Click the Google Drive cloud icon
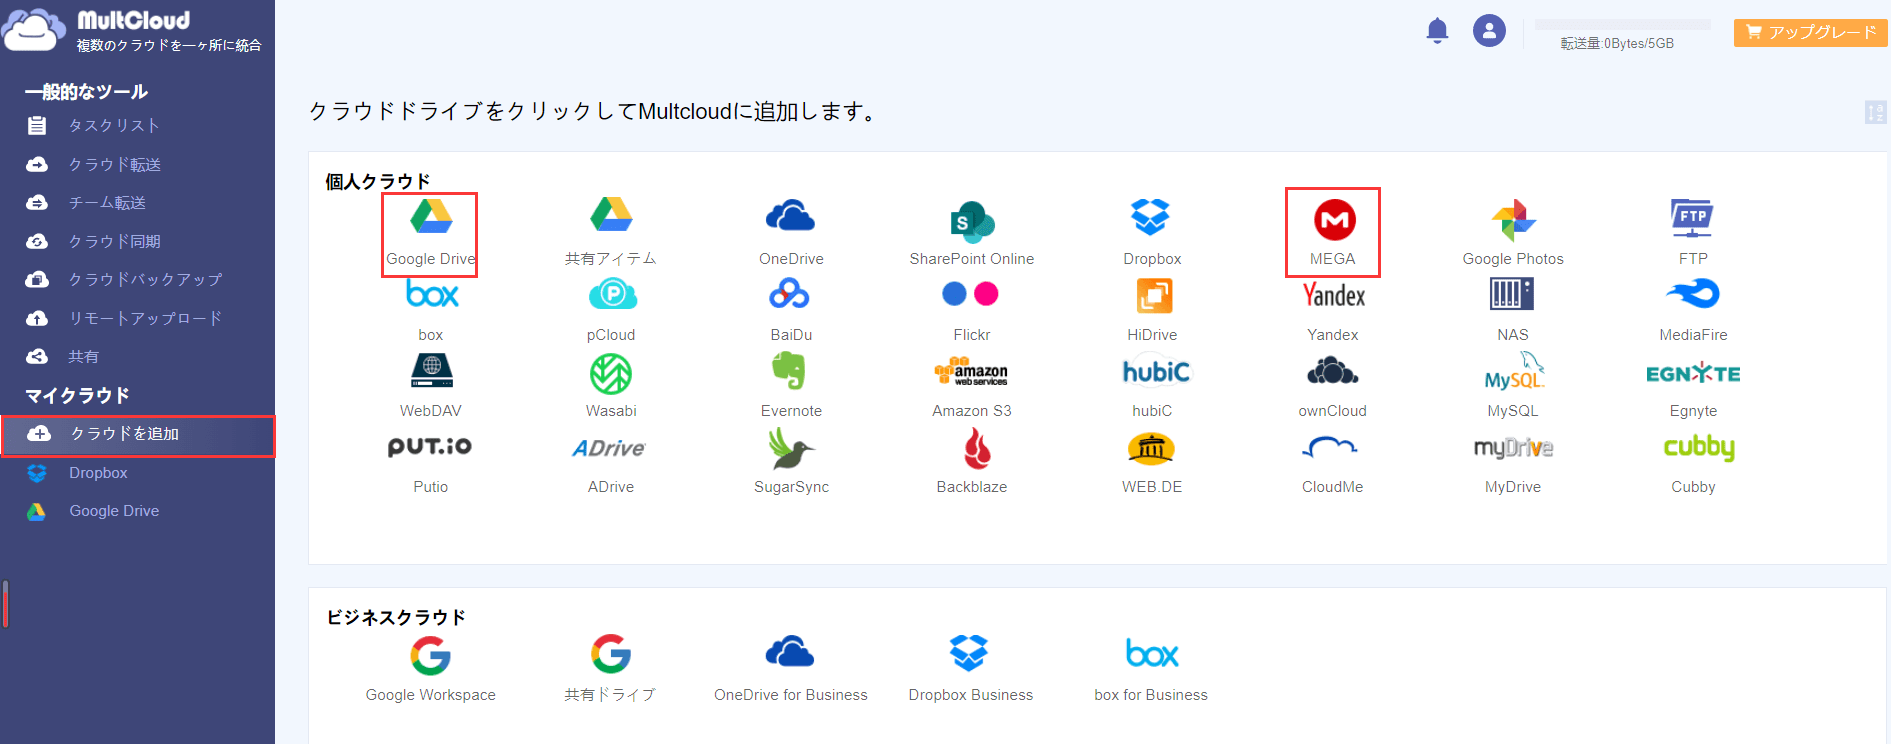Screen dimensions: 1891x744 (431, 217)
